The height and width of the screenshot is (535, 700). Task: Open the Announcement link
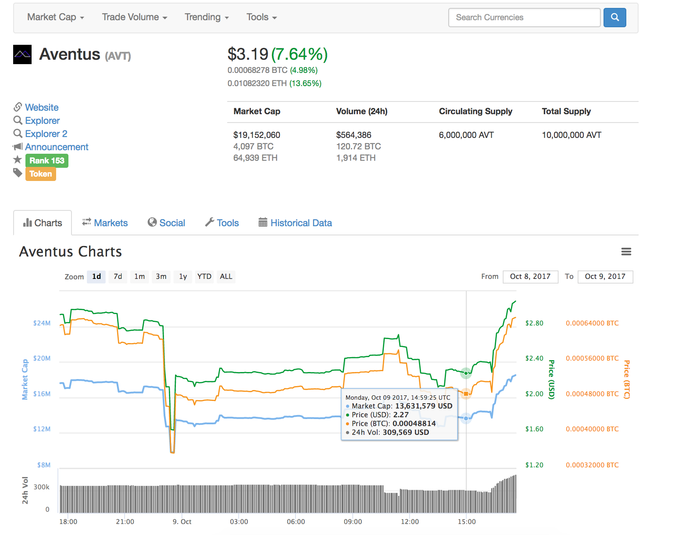pyautogui.click(x=57, y=147)
